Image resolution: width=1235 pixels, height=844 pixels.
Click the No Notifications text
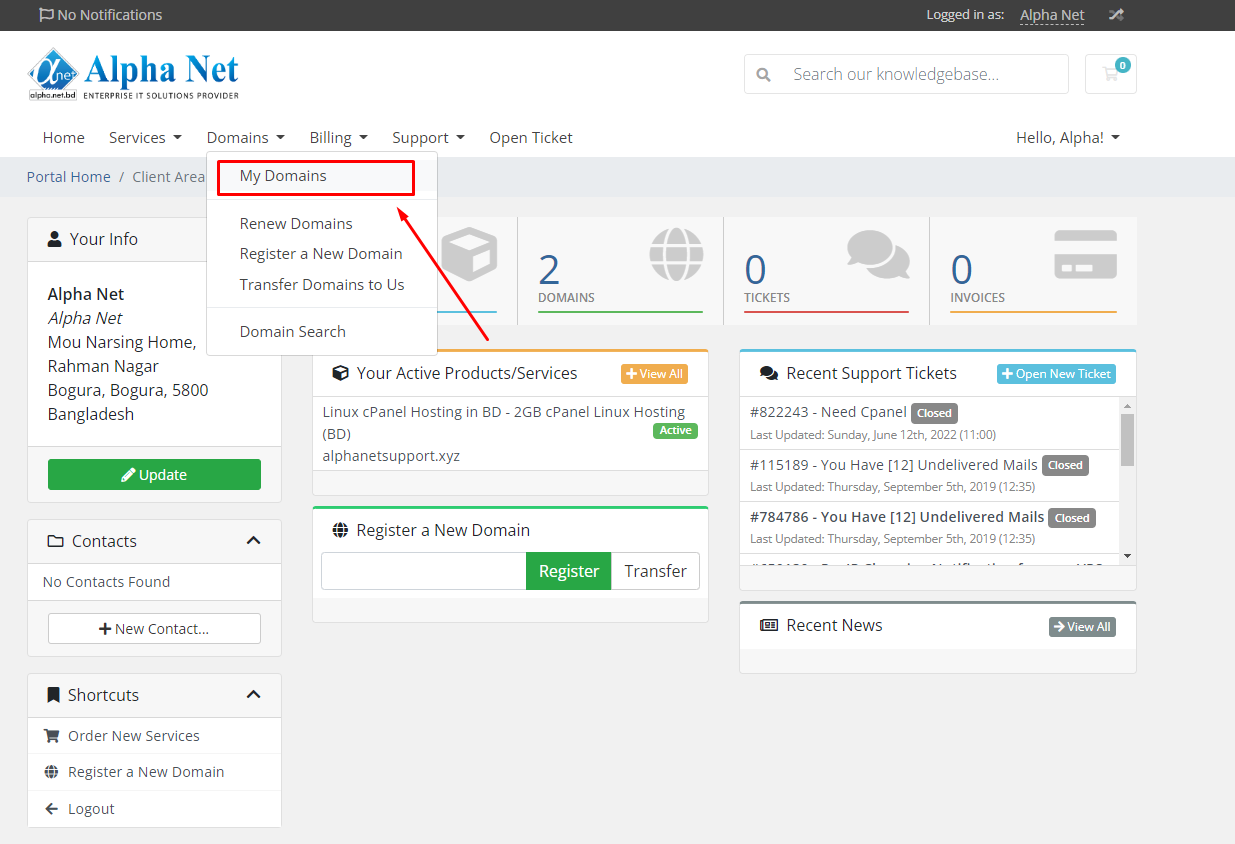110,15
